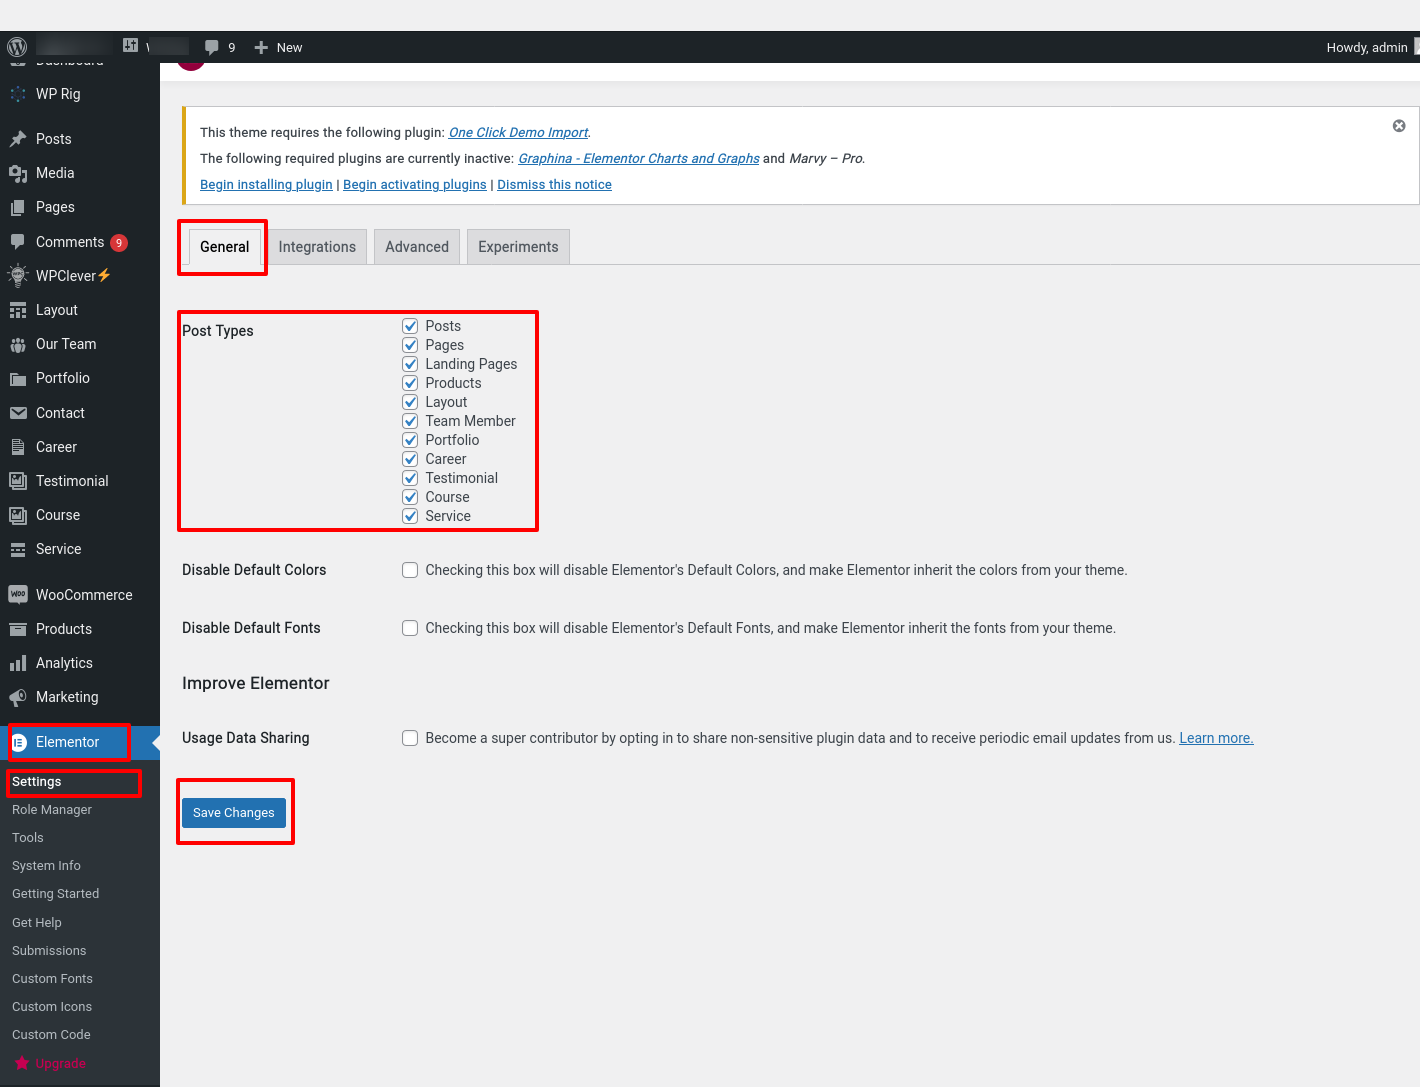Viewport: 1420px width, 1087px height.
Task: Click the Posts pushpin icon
Action: [x=18, y=139]
